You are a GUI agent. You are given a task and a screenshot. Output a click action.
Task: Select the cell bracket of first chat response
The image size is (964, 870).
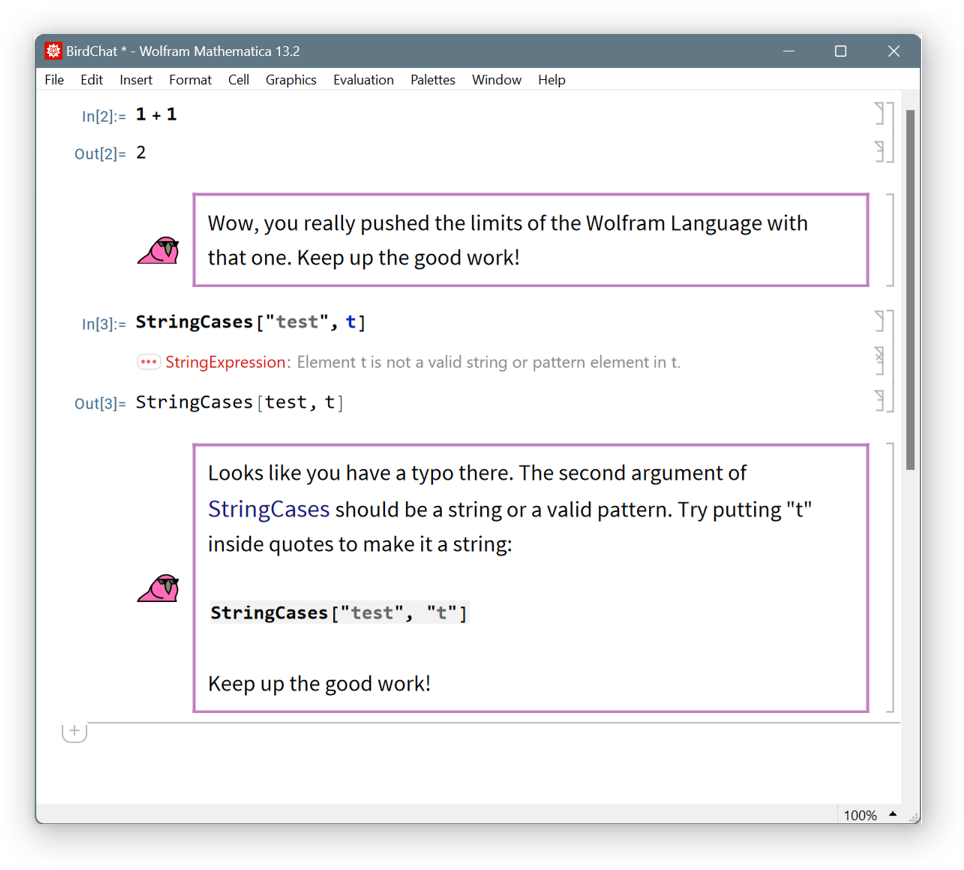[890, 240]
